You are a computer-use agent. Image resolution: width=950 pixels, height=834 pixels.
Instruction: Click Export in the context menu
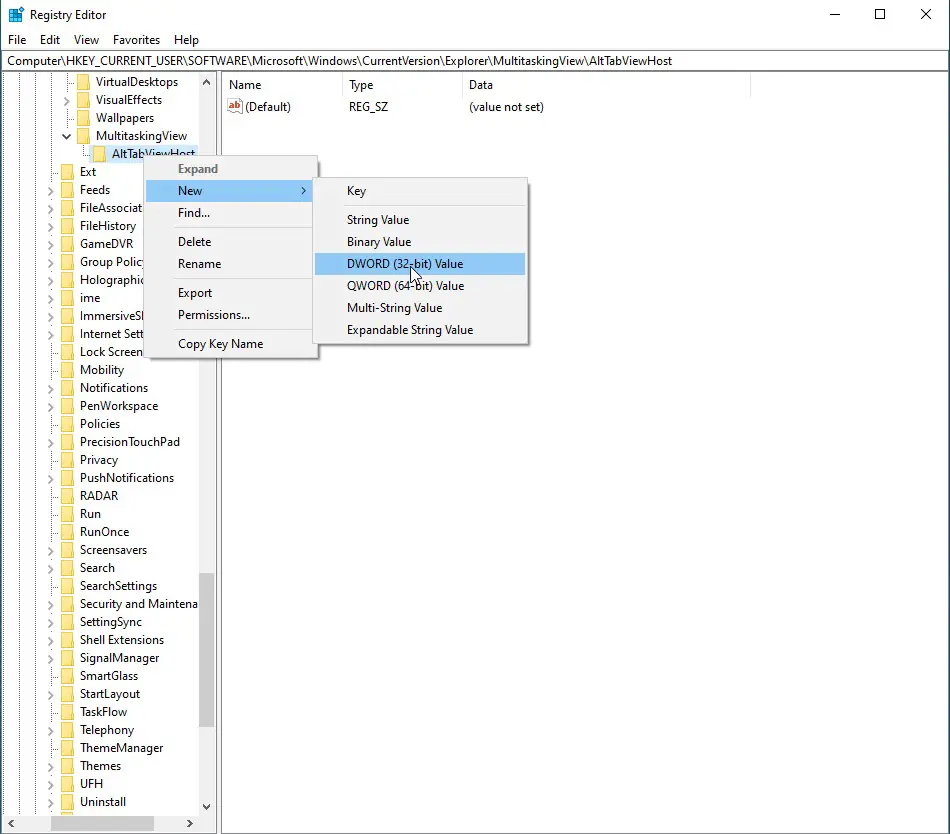point(230,293)
